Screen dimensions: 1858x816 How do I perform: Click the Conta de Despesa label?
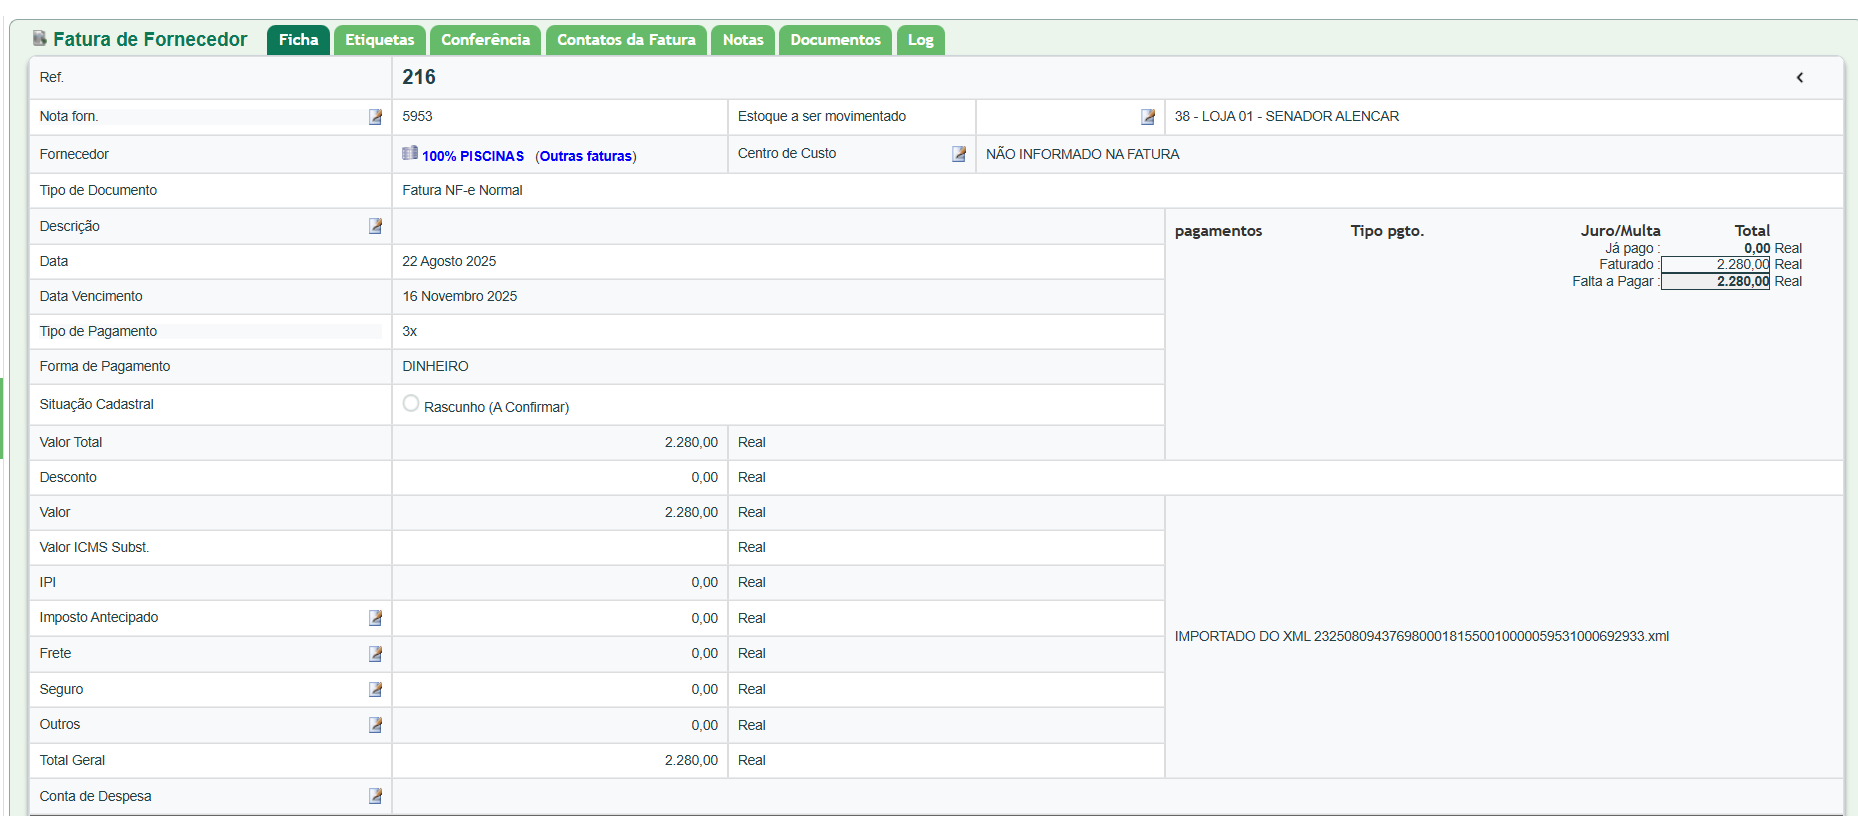tap(95, 796)
